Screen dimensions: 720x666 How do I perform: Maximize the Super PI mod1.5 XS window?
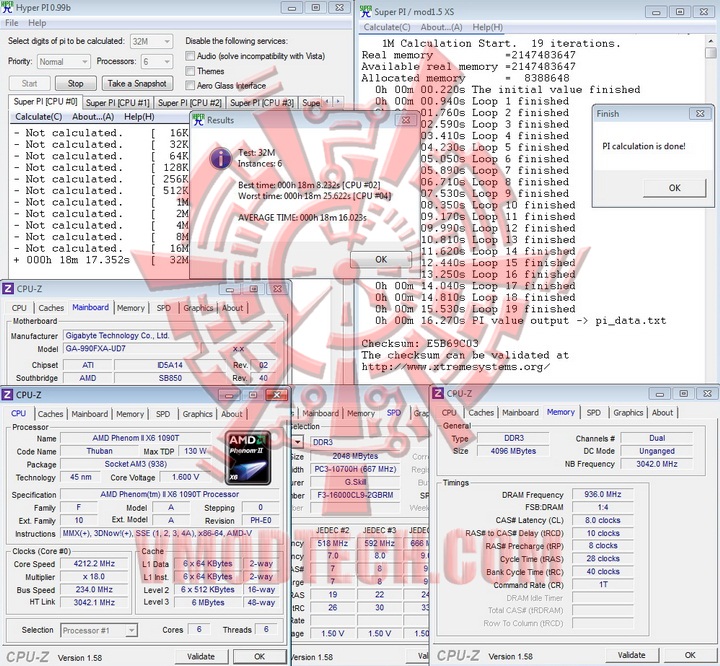click(680, 12)
